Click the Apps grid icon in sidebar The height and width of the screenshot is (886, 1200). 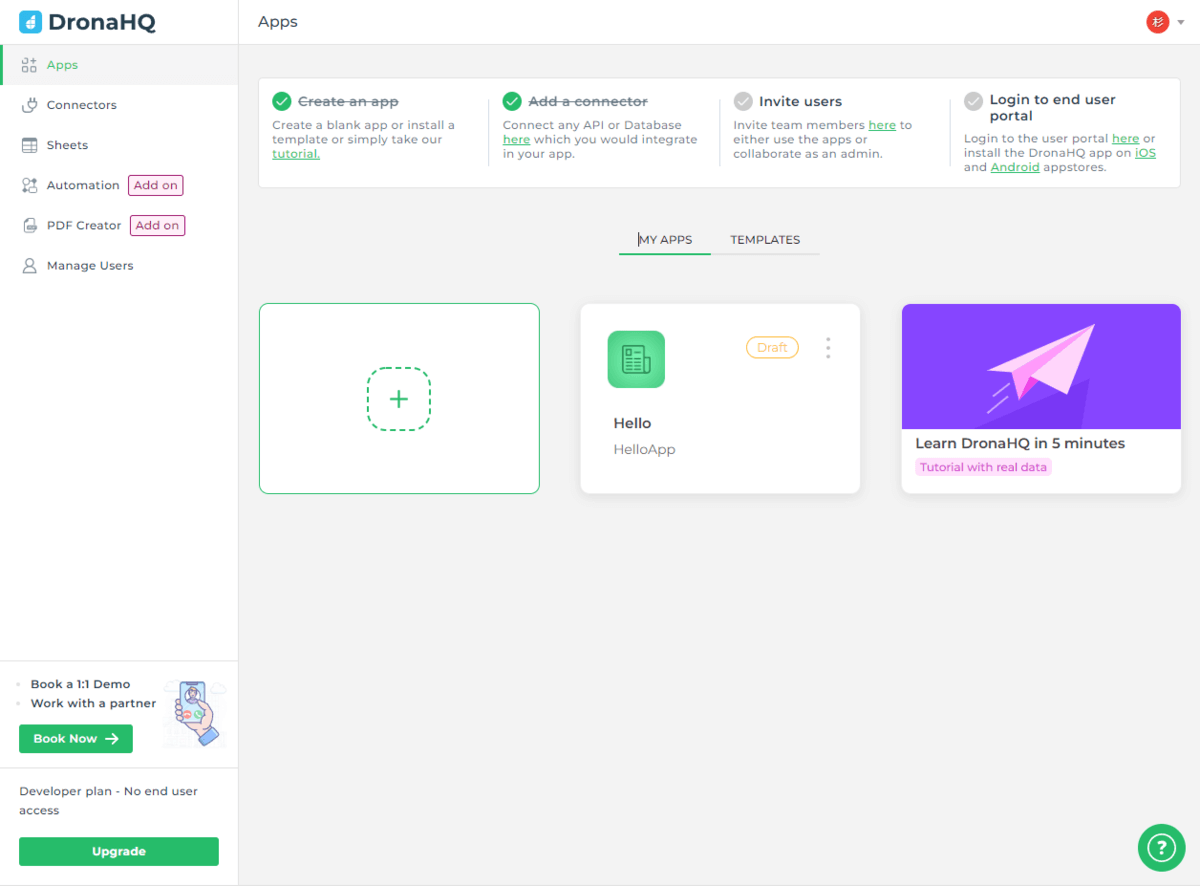click(29, 65)
